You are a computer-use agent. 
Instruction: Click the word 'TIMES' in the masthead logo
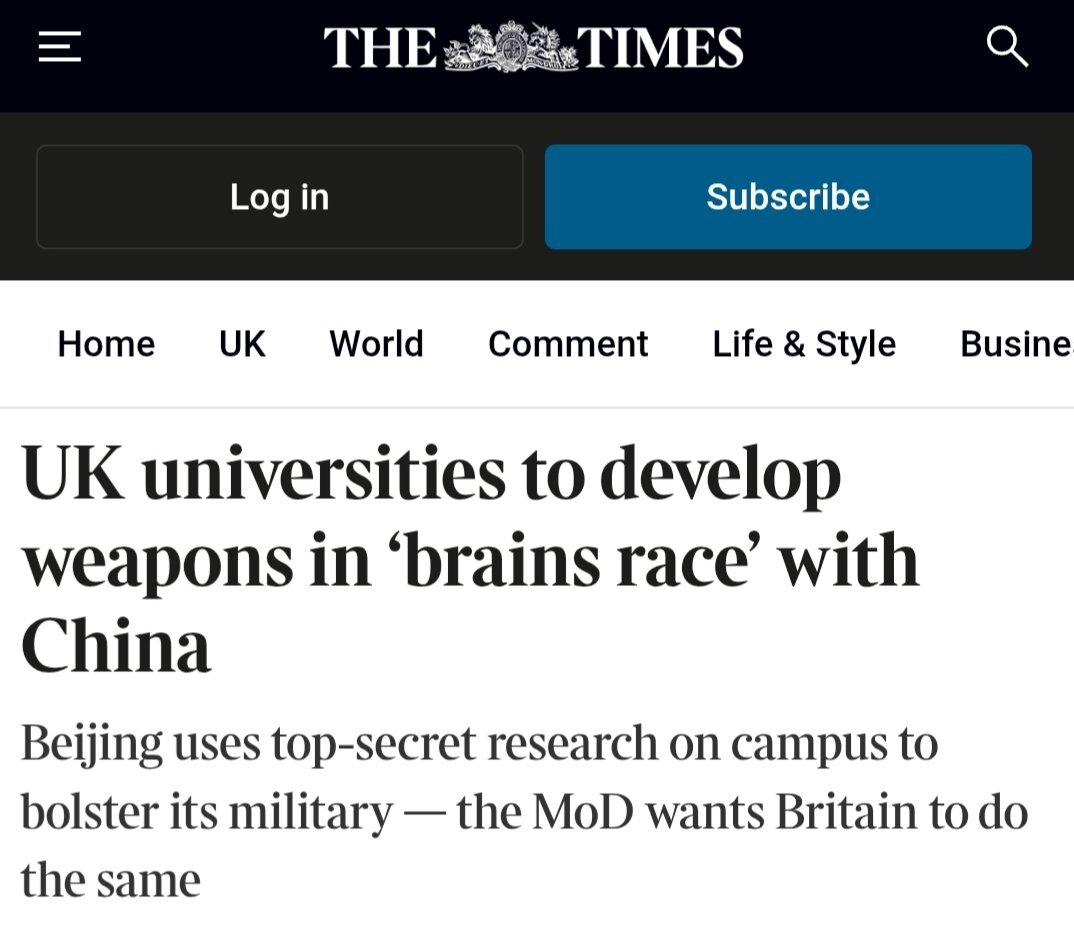(660, 48)
